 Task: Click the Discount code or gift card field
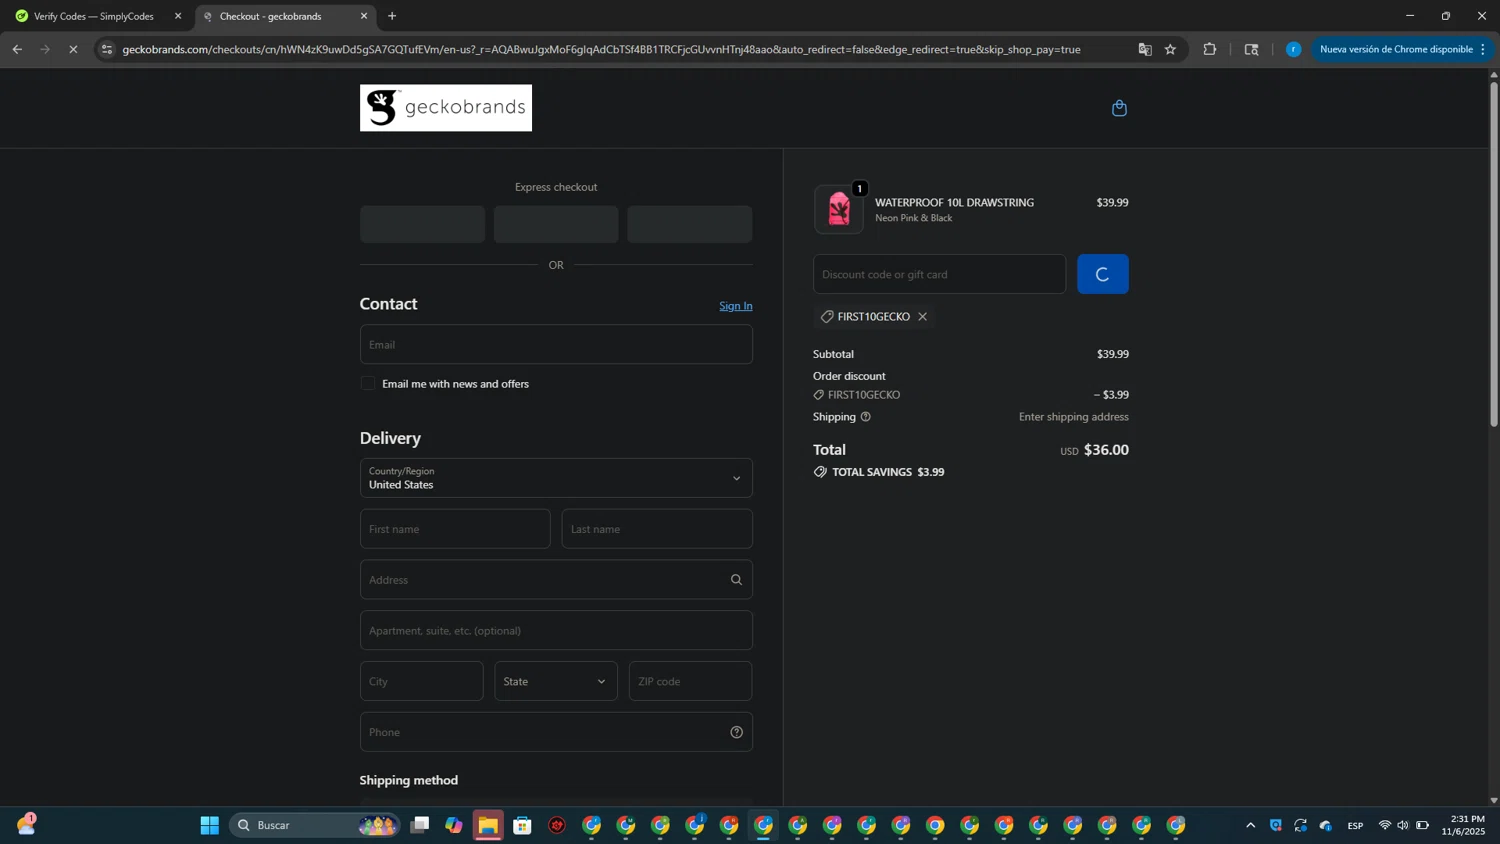[939, 274]
